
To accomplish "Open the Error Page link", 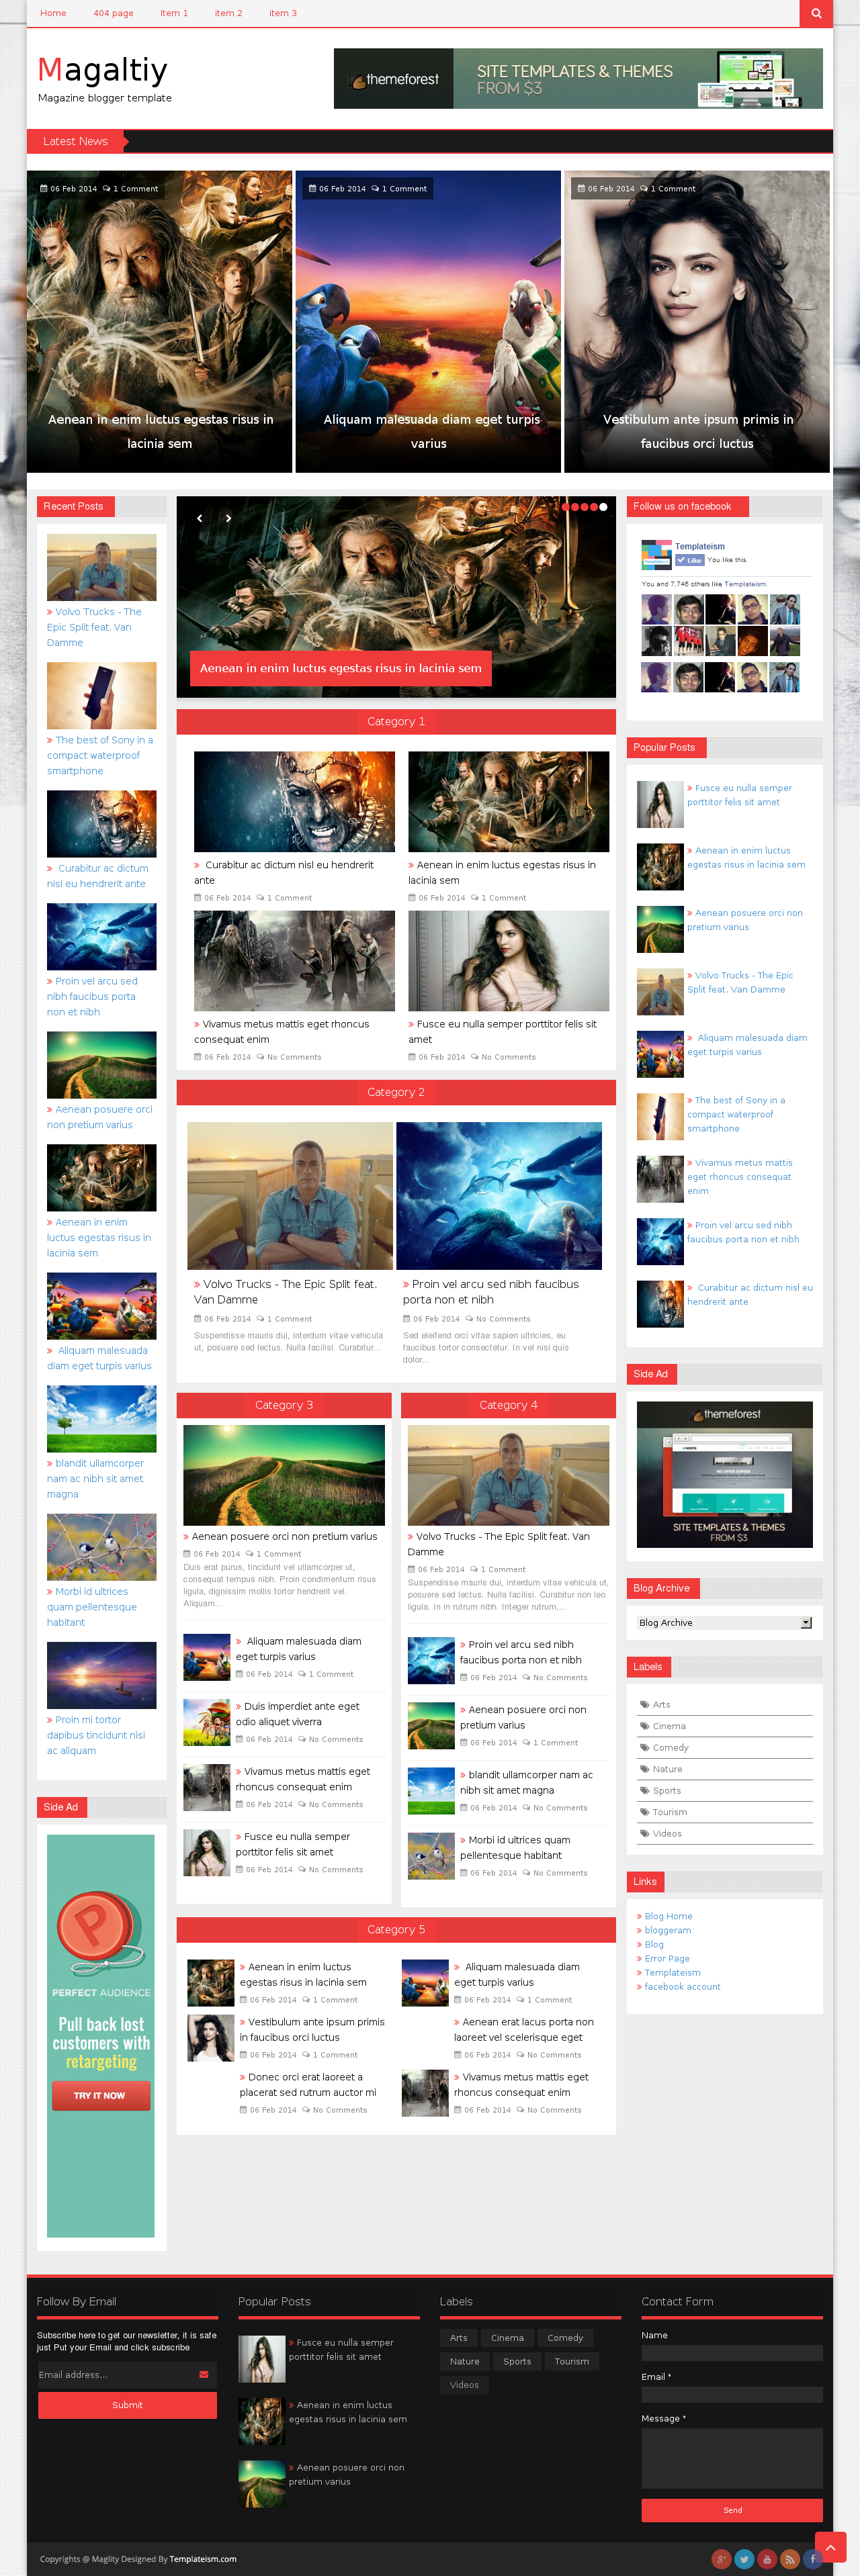I will click(667, 1958).
